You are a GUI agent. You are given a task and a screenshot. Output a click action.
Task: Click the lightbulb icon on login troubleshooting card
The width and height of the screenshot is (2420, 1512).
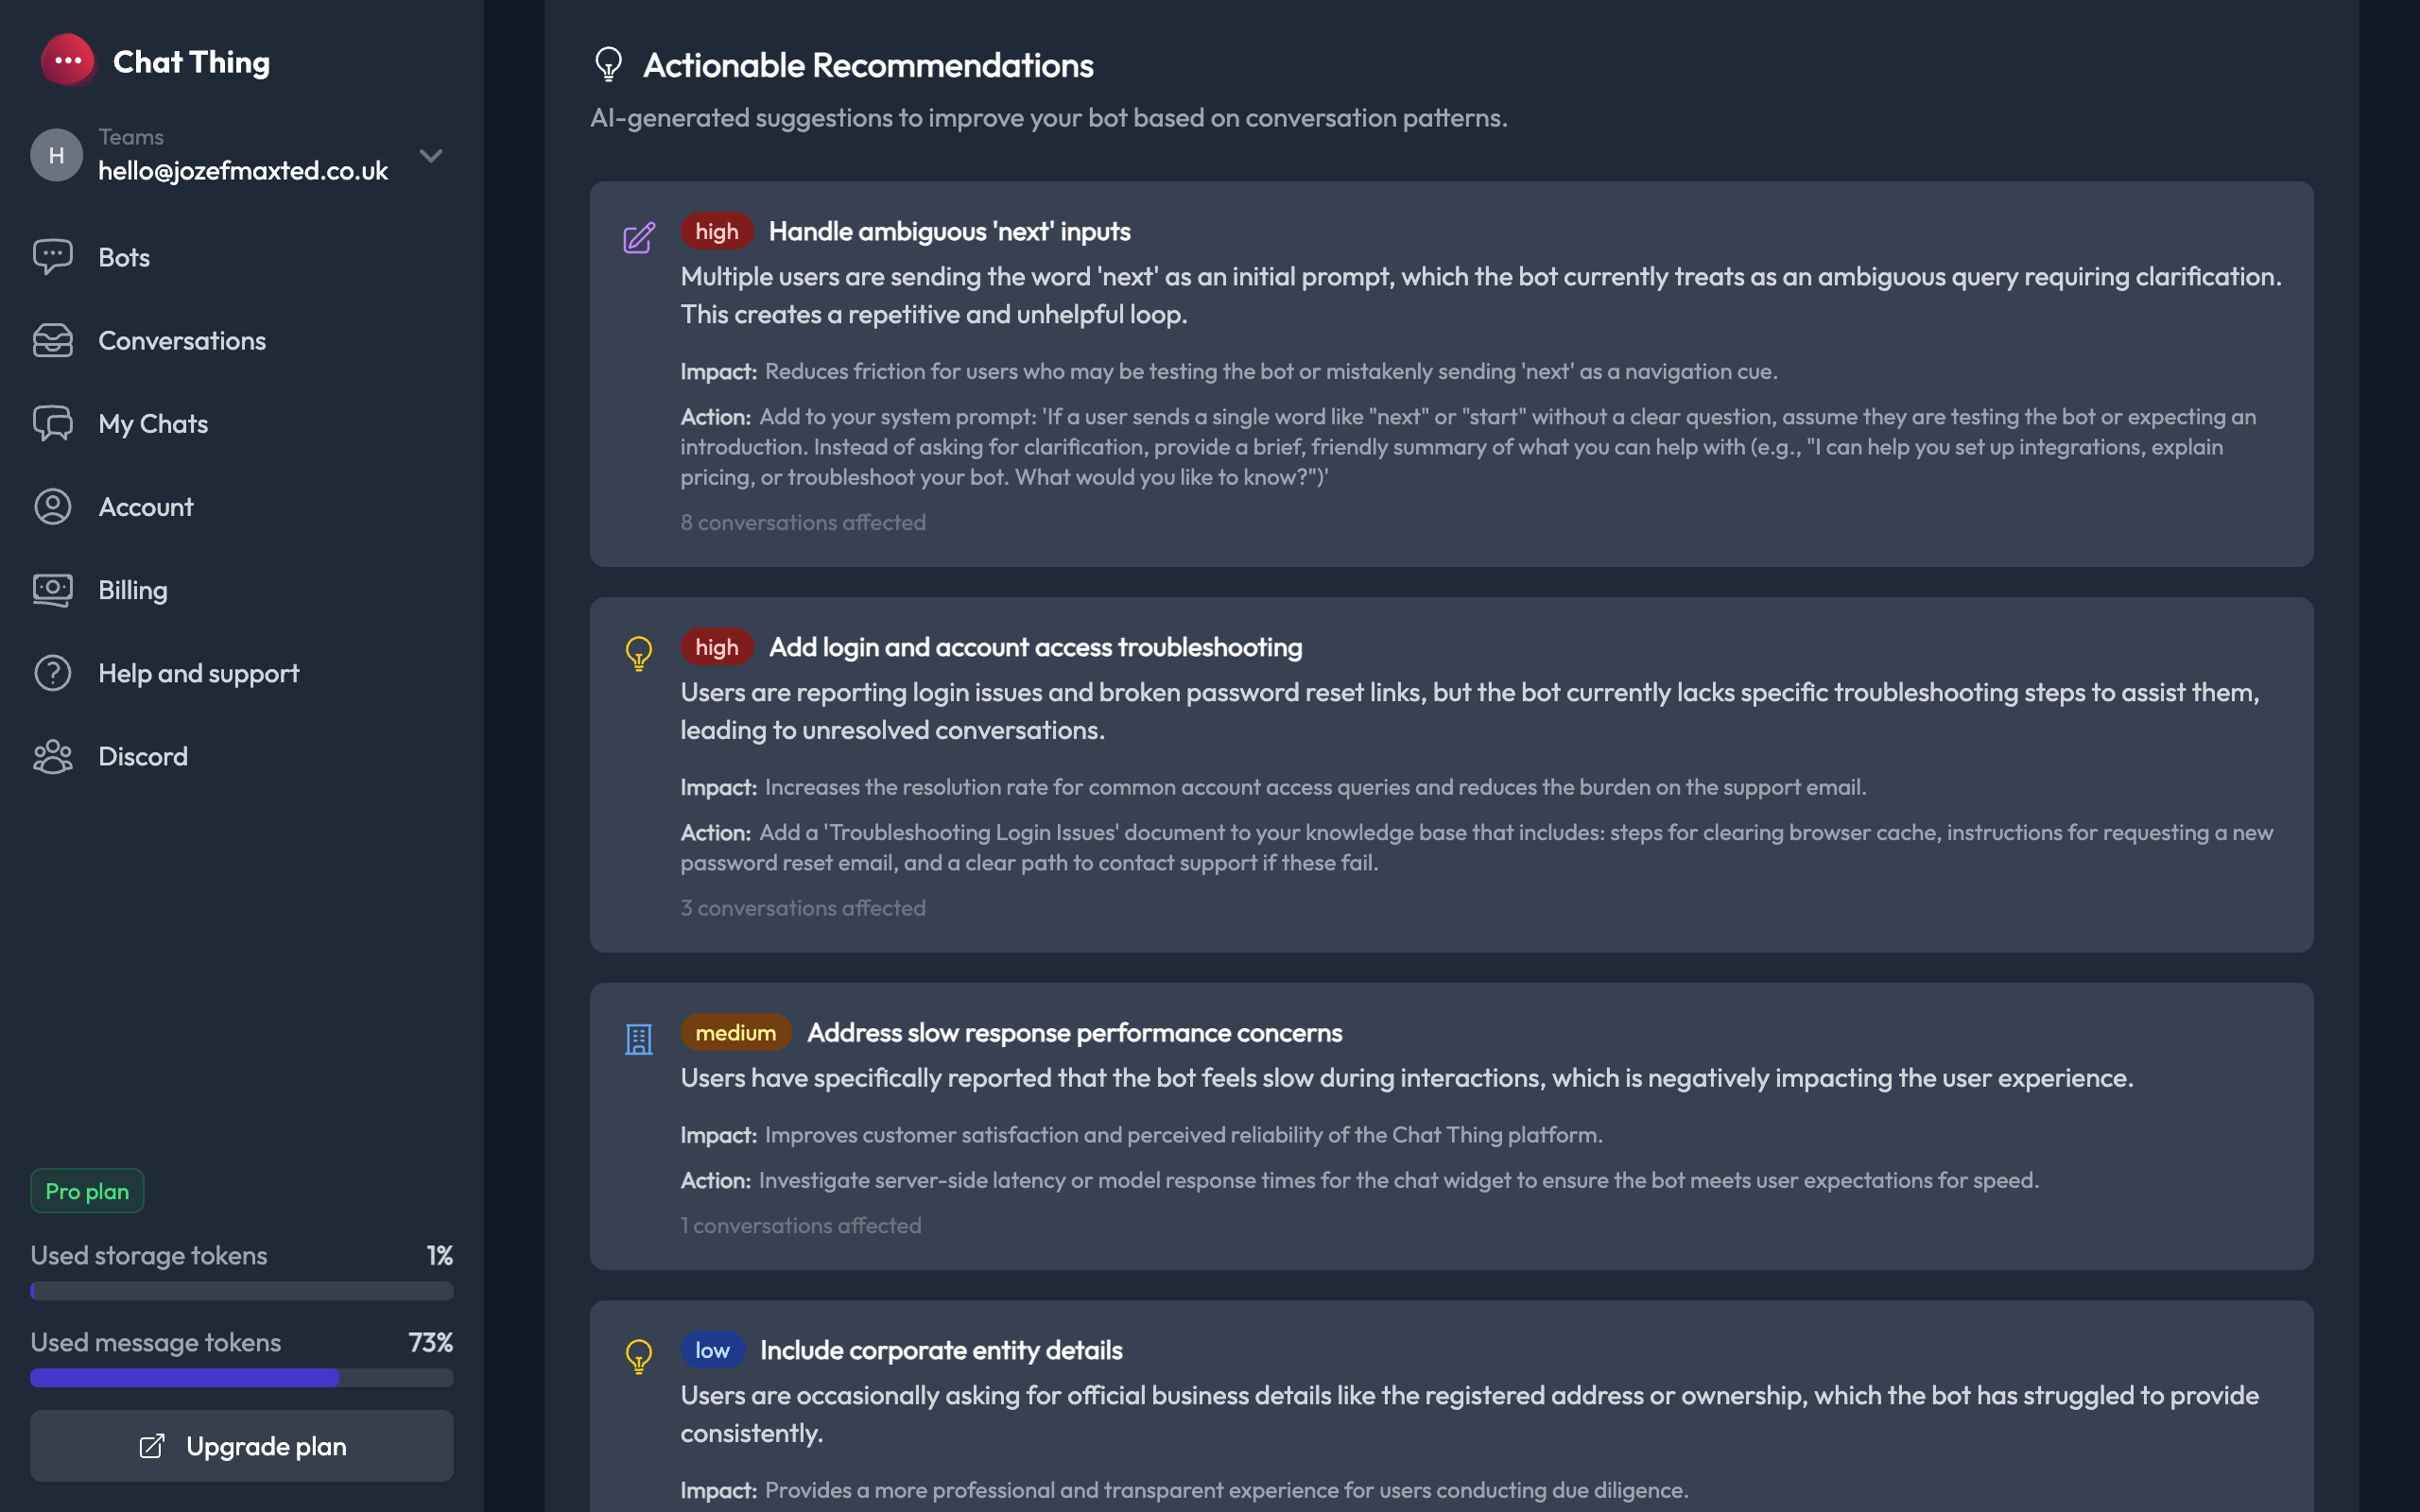click(639, 653)
